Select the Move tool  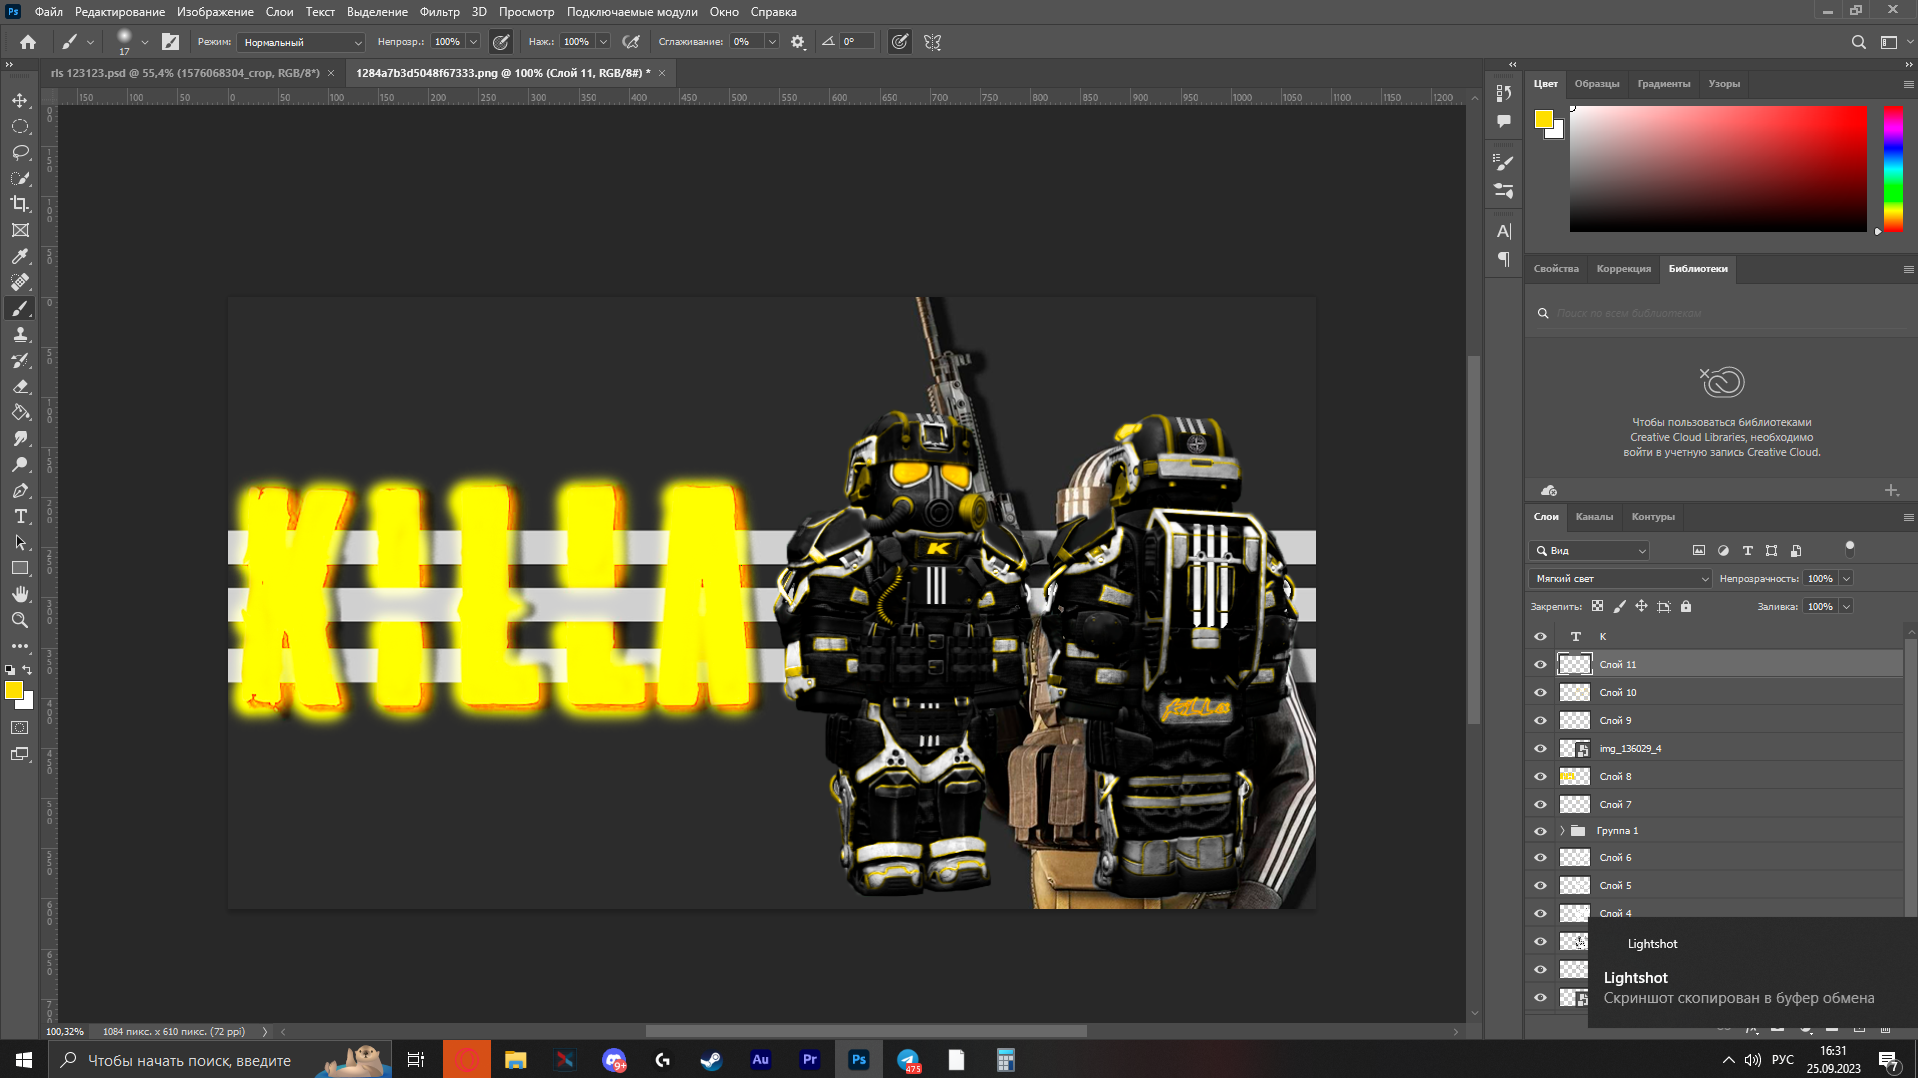[x=20, y=101]
